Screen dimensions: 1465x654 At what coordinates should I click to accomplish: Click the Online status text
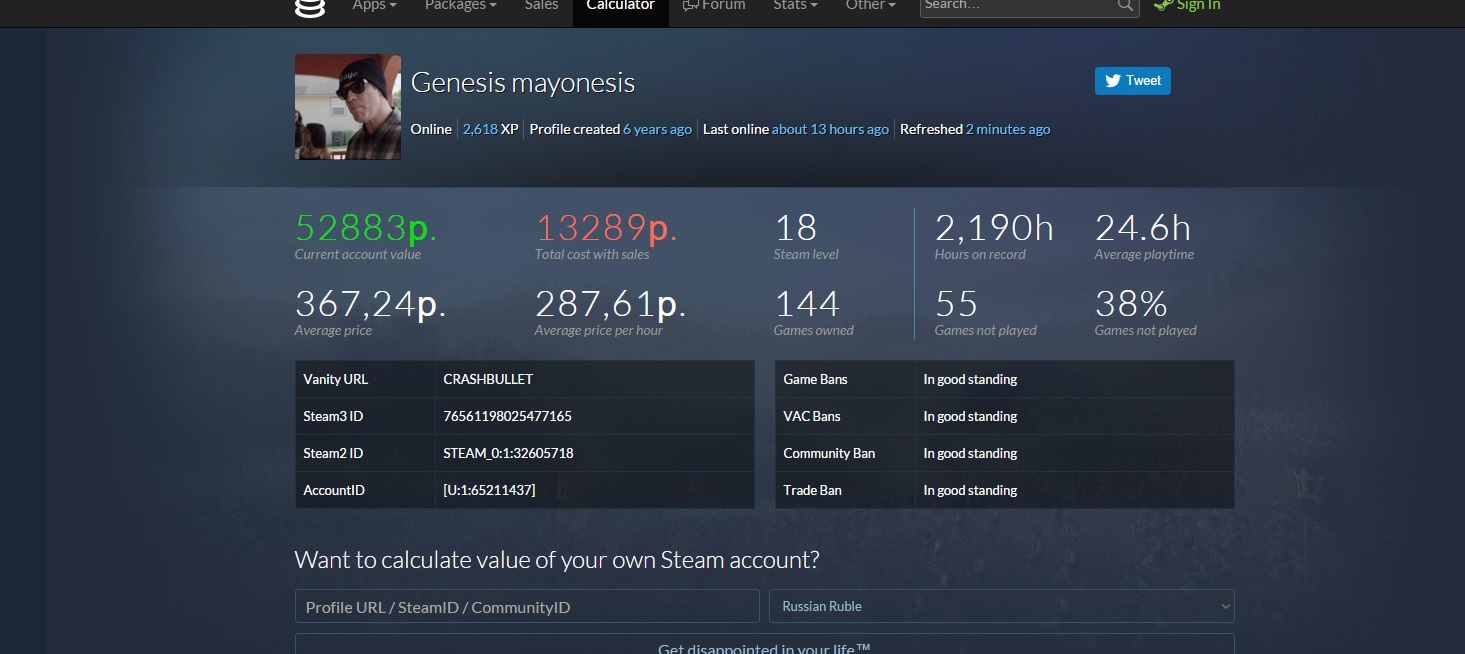coord(431,129)
